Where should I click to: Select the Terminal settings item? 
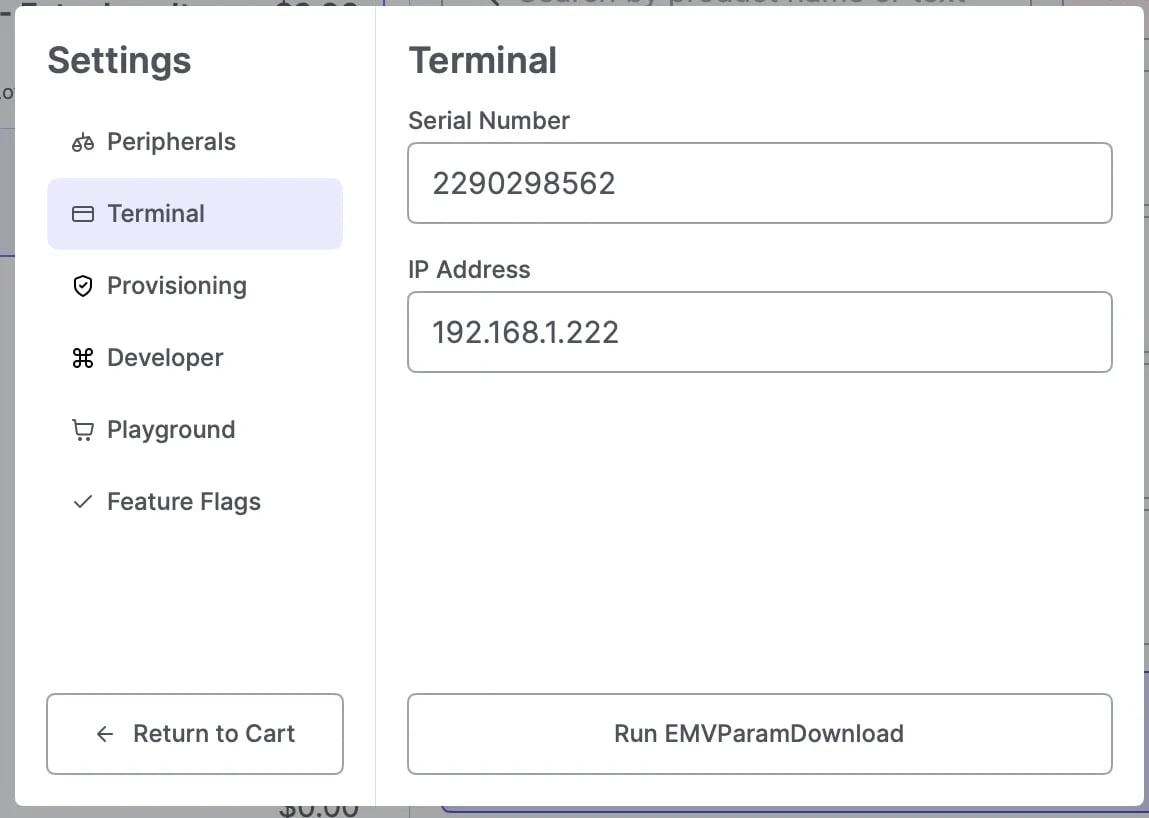[x=195, y=214]
